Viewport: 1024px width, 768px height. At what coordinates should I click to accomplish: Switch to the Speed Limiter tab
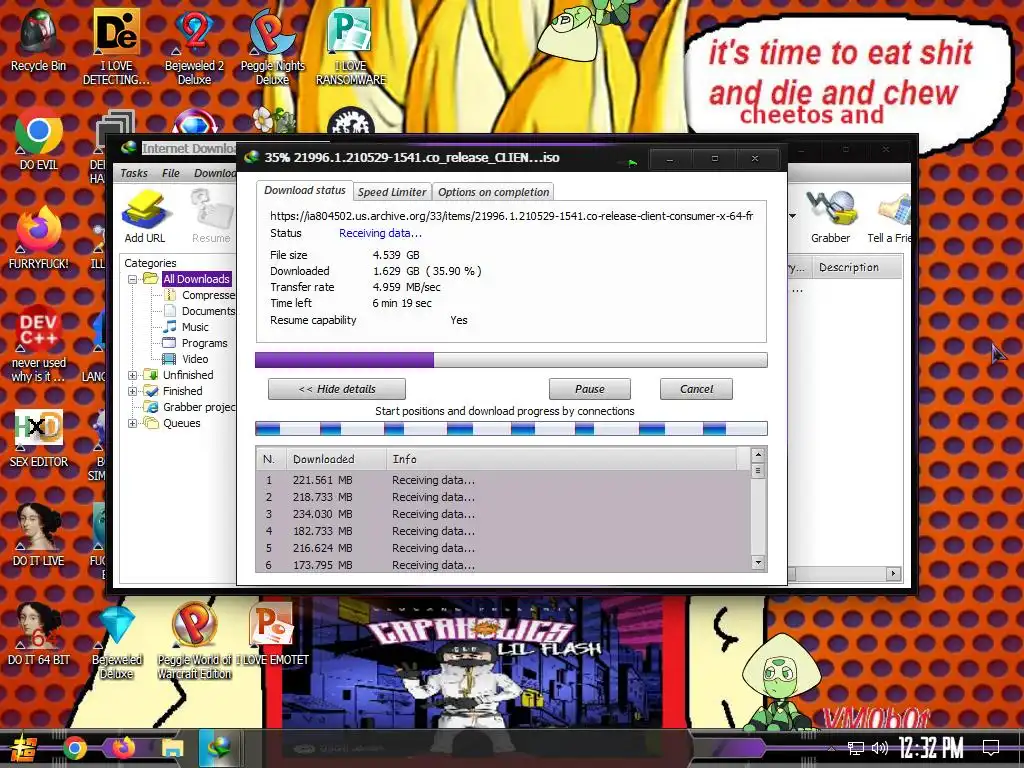(392, 192)
